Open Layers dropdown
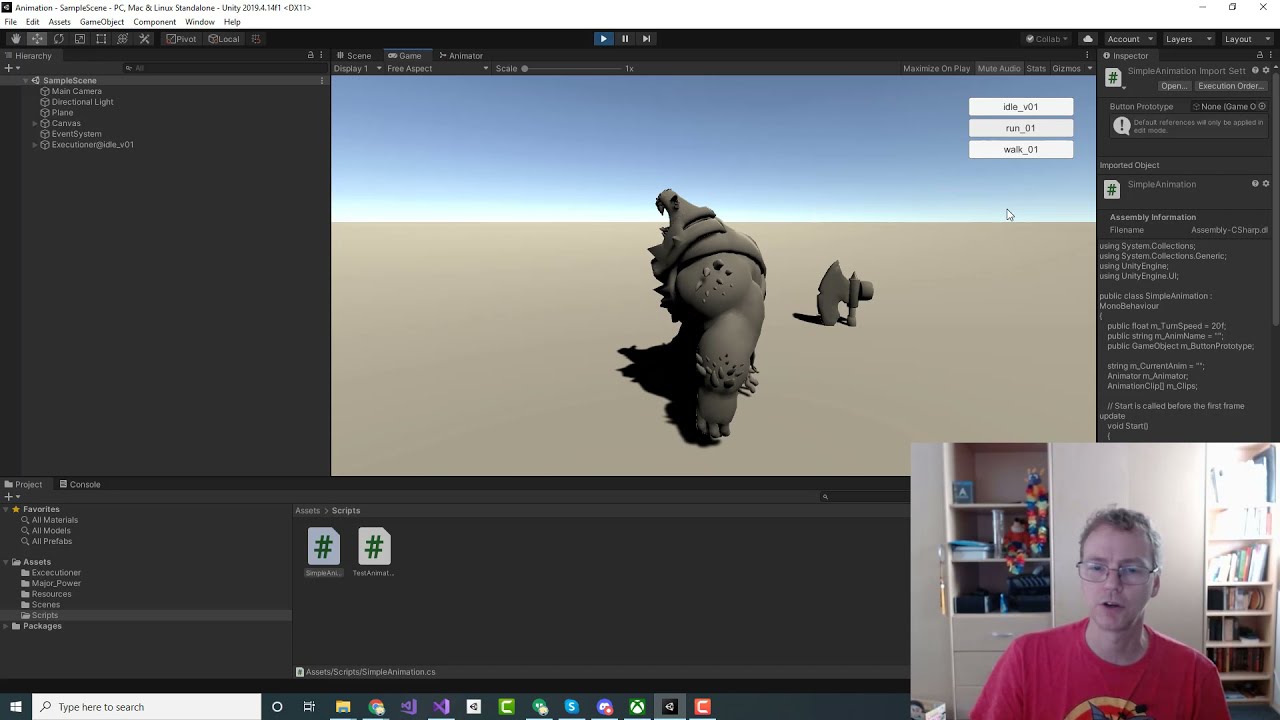This screenshot has width=1280, height=720. [1187, 39]
